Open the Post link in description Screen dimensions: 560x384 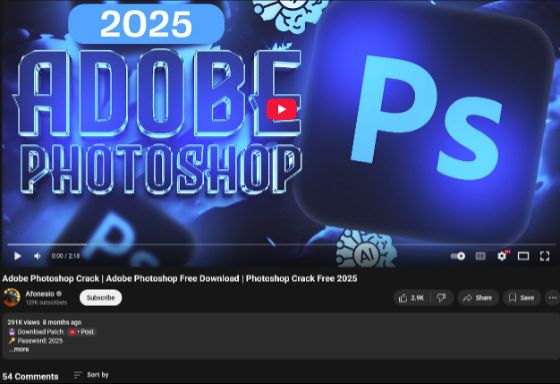(x=82, y=332)
